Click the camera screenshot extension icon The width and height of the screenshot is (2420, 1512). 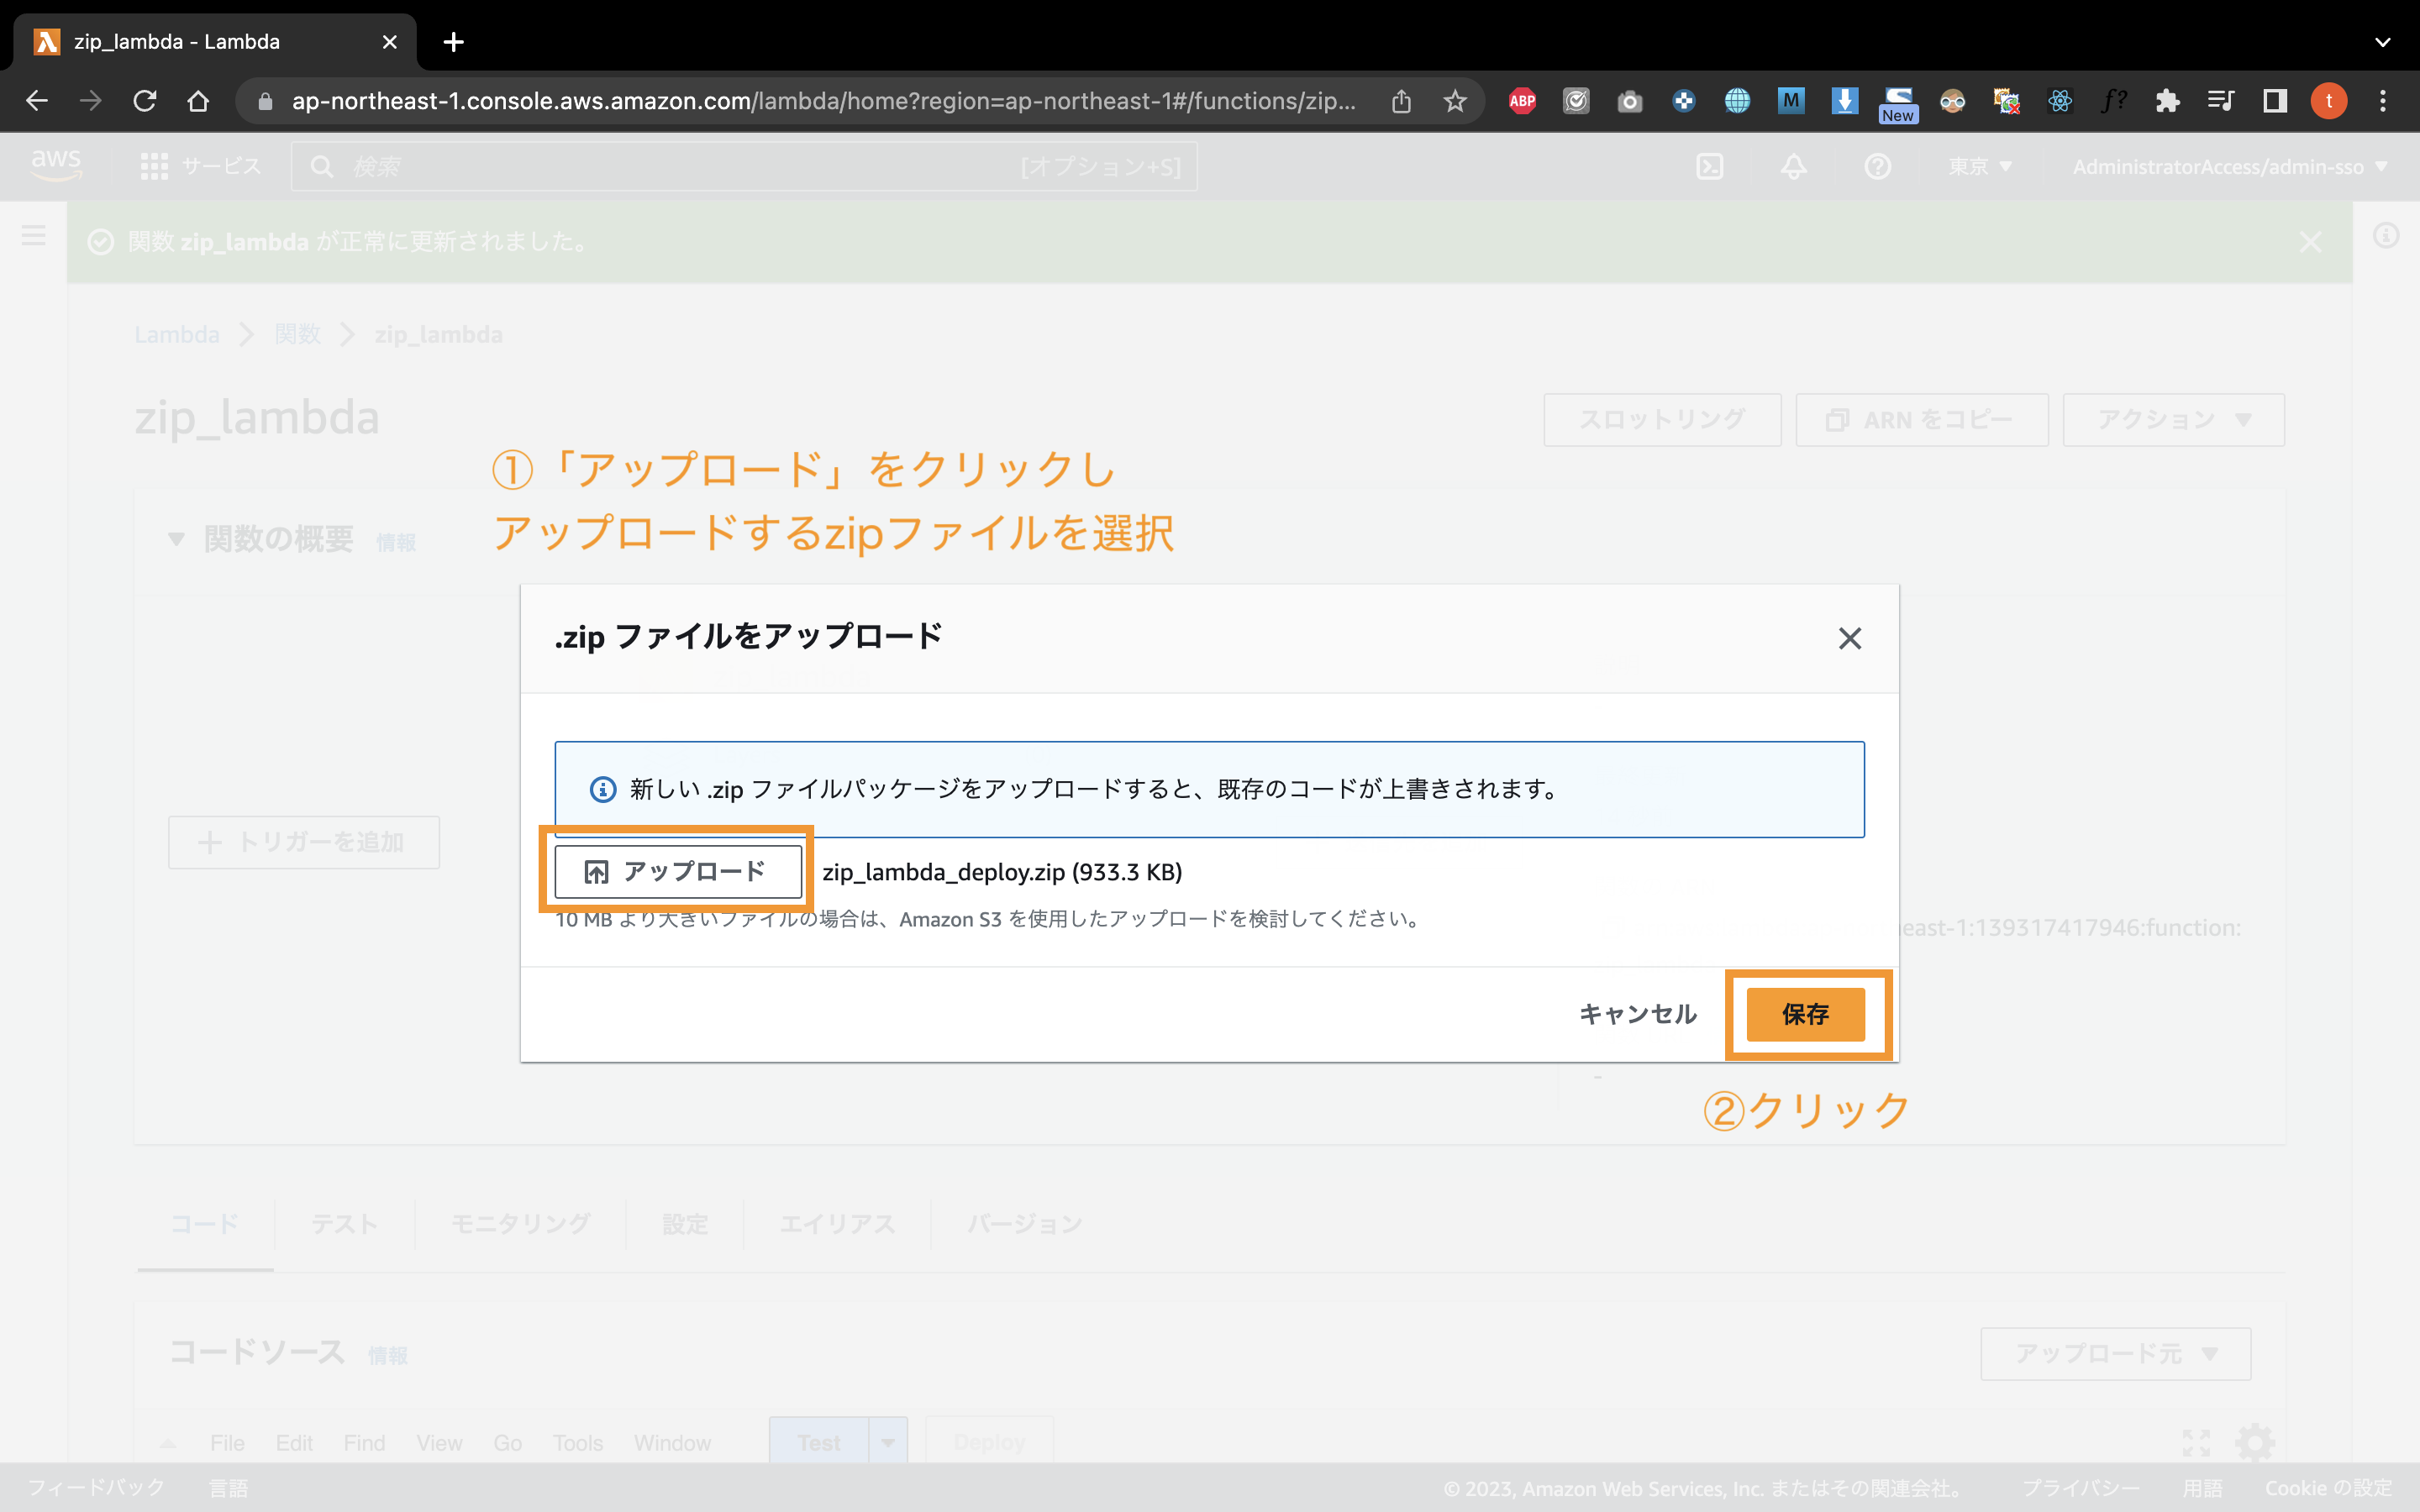click(1630, 100)
